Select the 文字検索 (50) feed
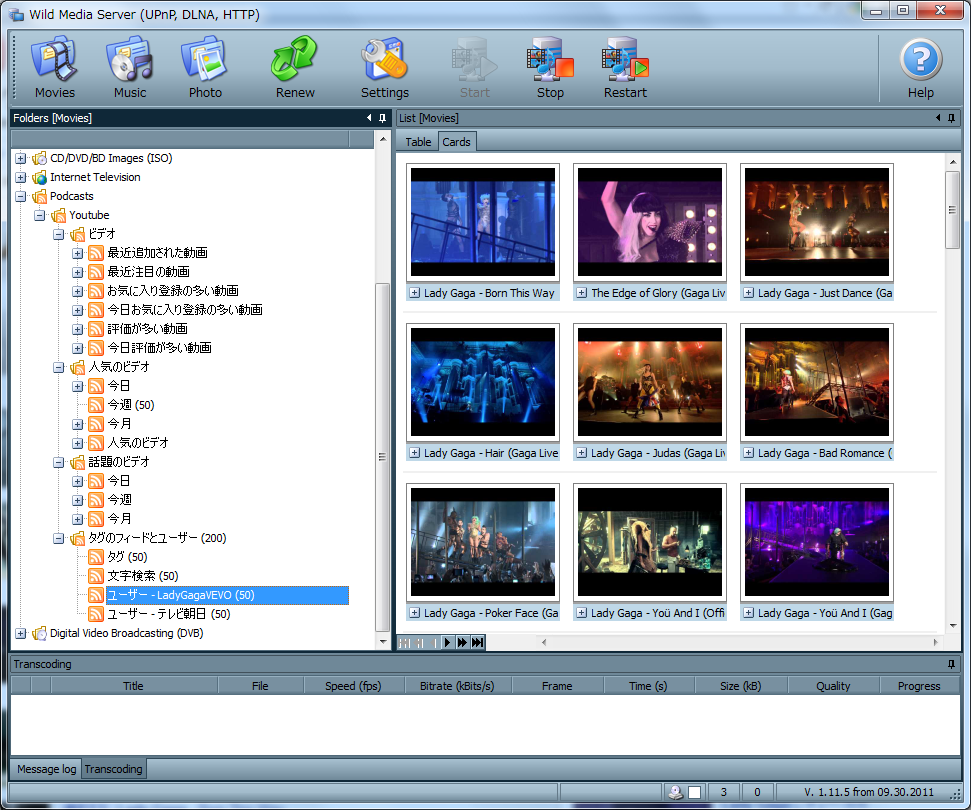 (142, 576)
